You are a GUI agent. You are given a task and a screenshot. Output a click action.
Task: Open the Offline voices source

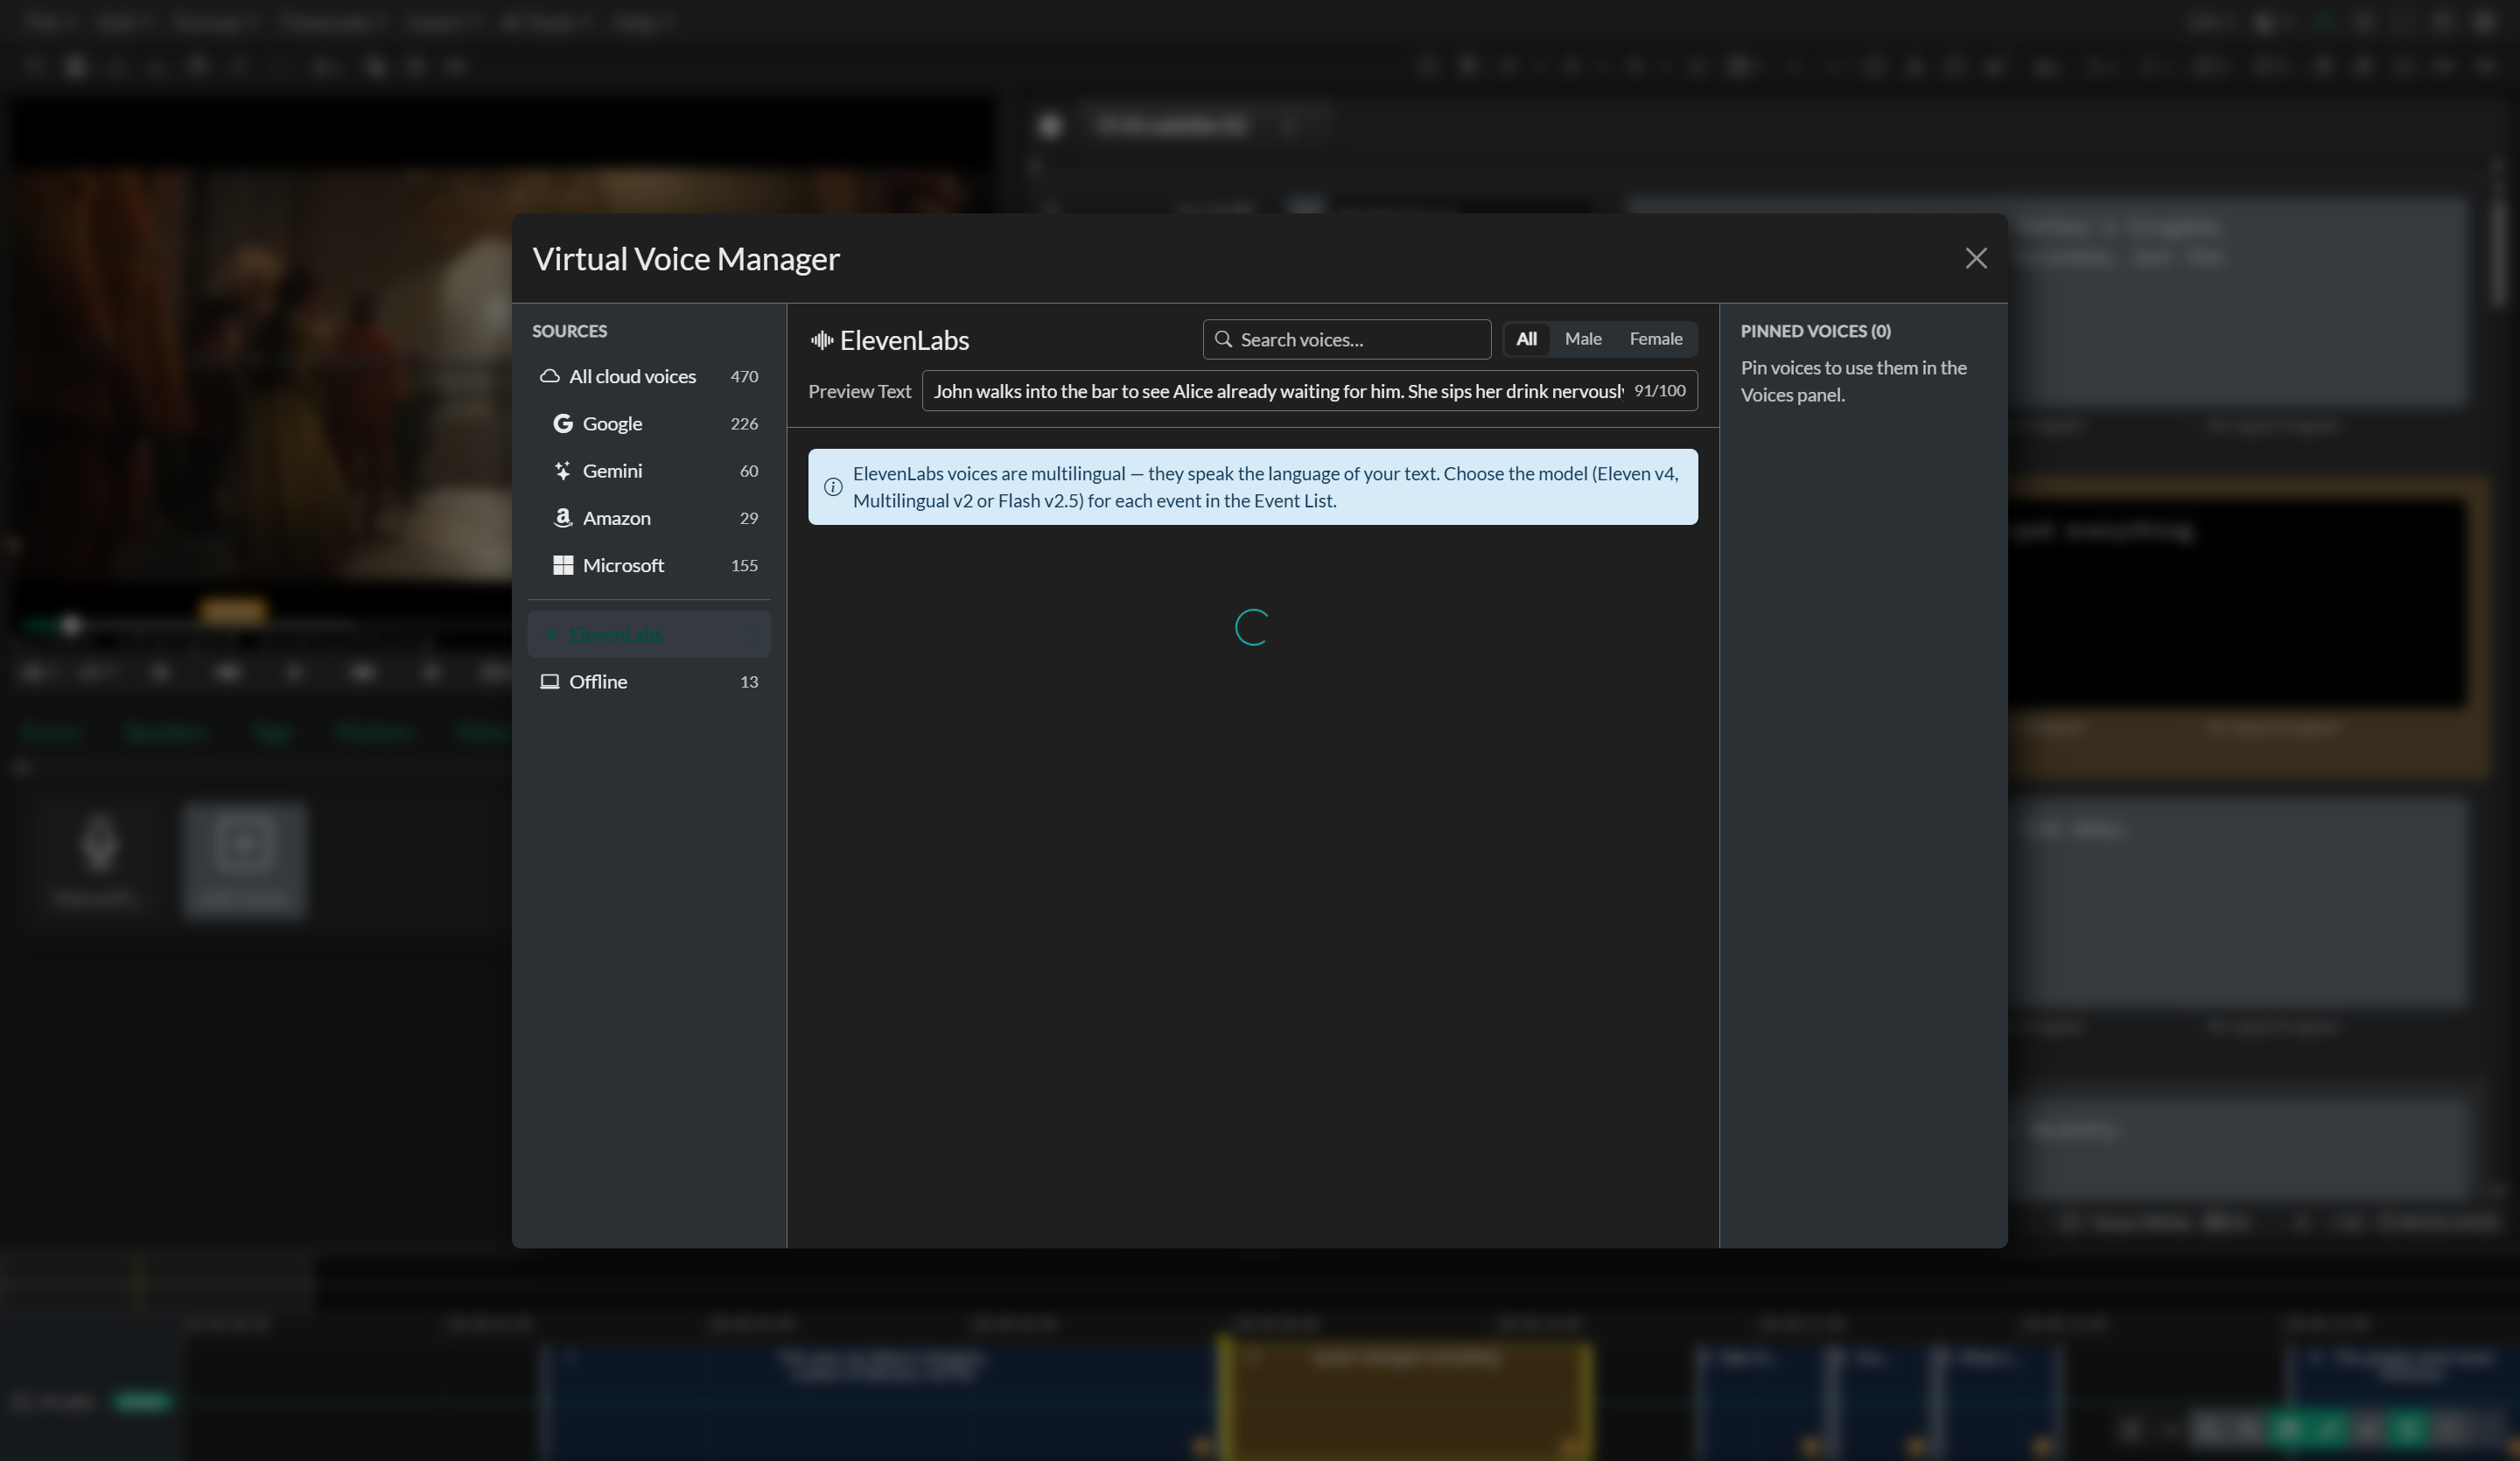(x=649, y=682)
